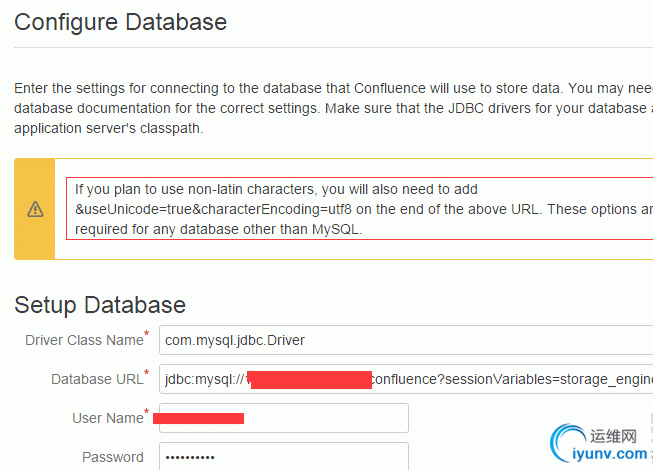Screen dimensions: 653x470
Task: Click the "Setup Database" section heading
Action: (100, 305)
